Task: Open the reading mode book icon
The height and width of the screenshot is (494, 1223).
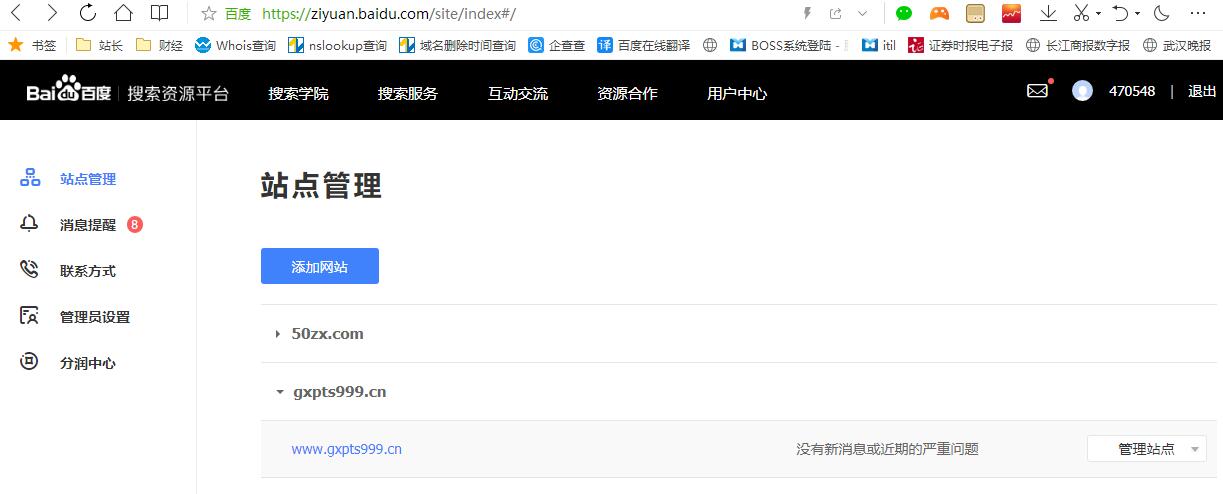Action: pyautogui.click(x=159, y=13)
